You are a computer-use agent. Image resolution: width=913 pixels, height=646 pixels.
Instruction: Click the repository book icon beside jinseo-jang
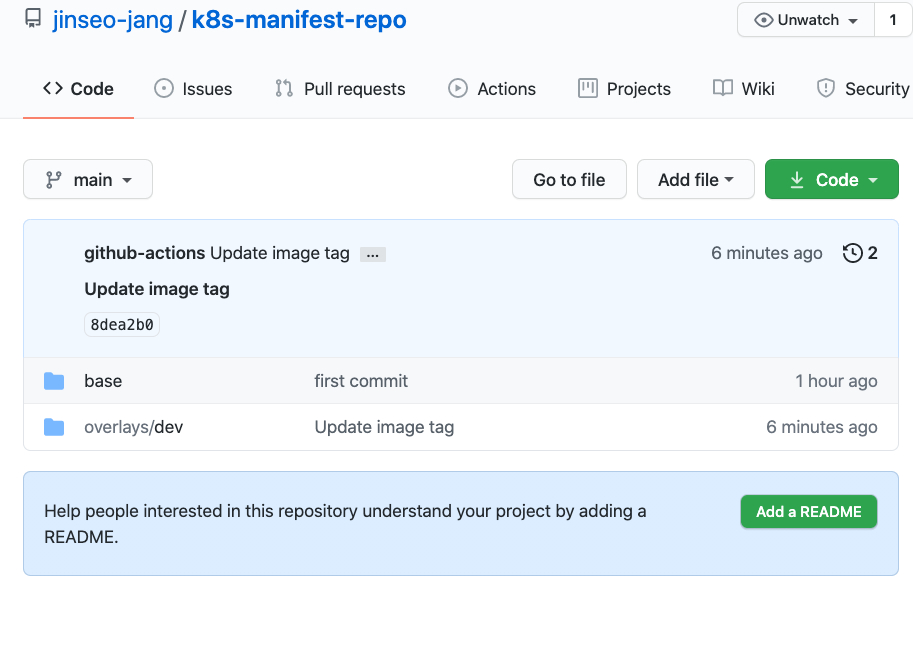pyautogui.click(x=33, y=19)
